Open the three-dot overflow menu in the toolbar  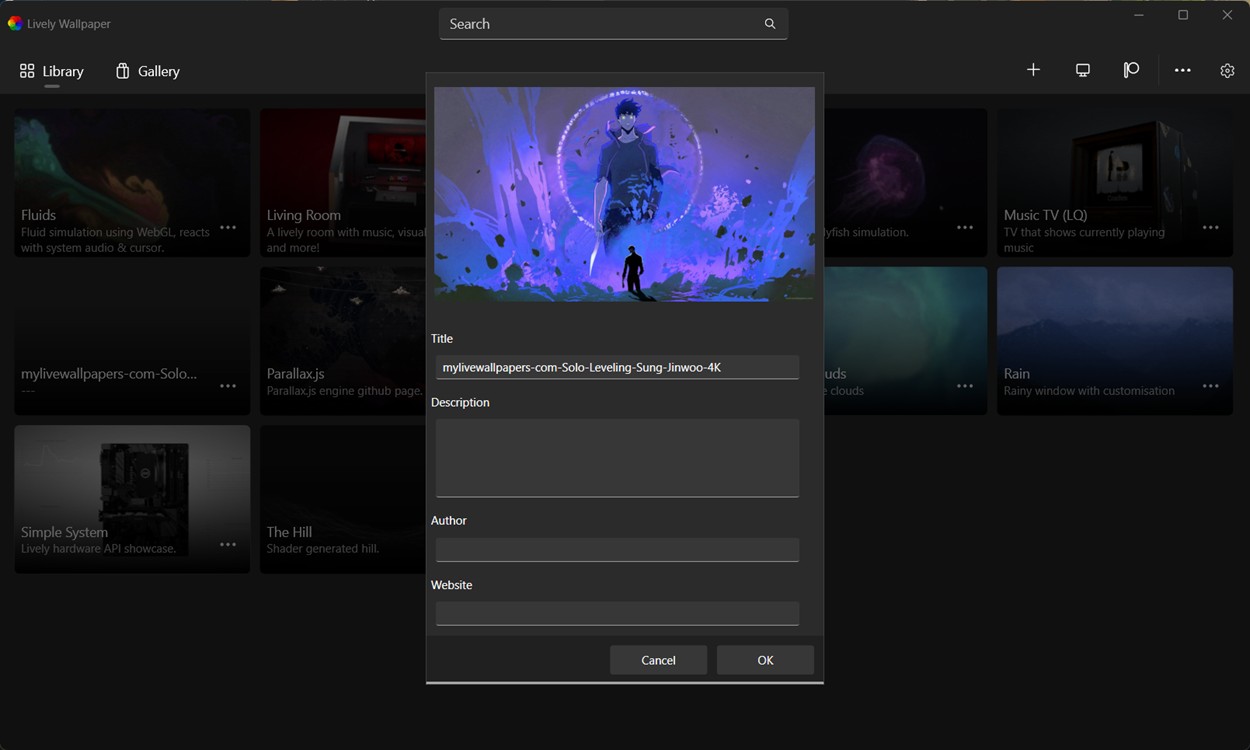[1183, 70]
